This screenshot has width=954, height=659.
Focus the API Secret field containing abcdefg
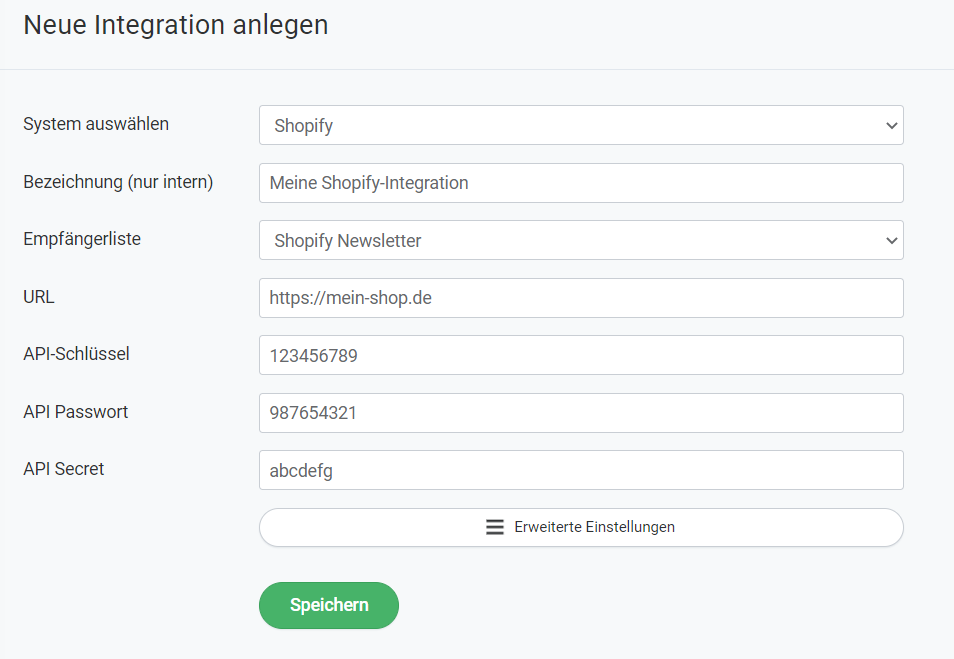[x=580, y=470]
